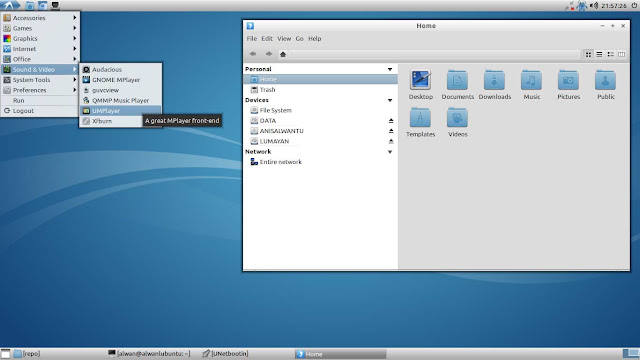Collapse the Personal section

click(x=390, y=69)
